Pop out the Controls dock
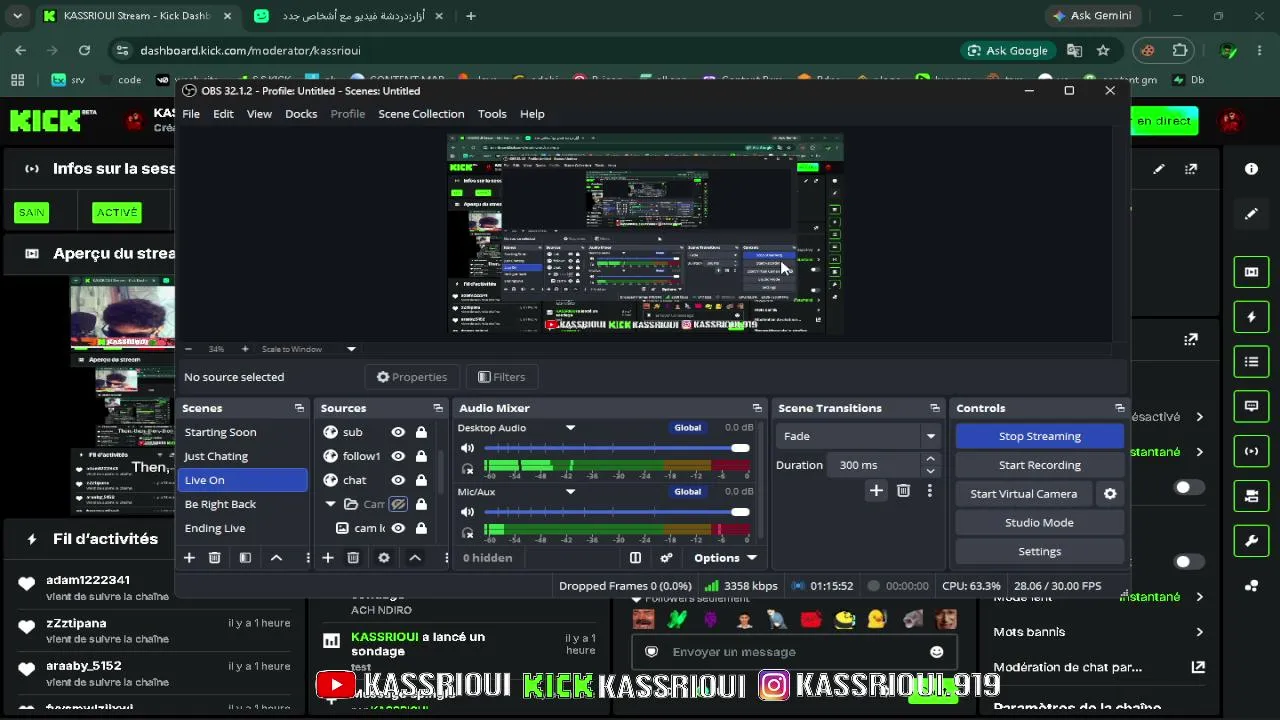 [x=1120, y=408]
